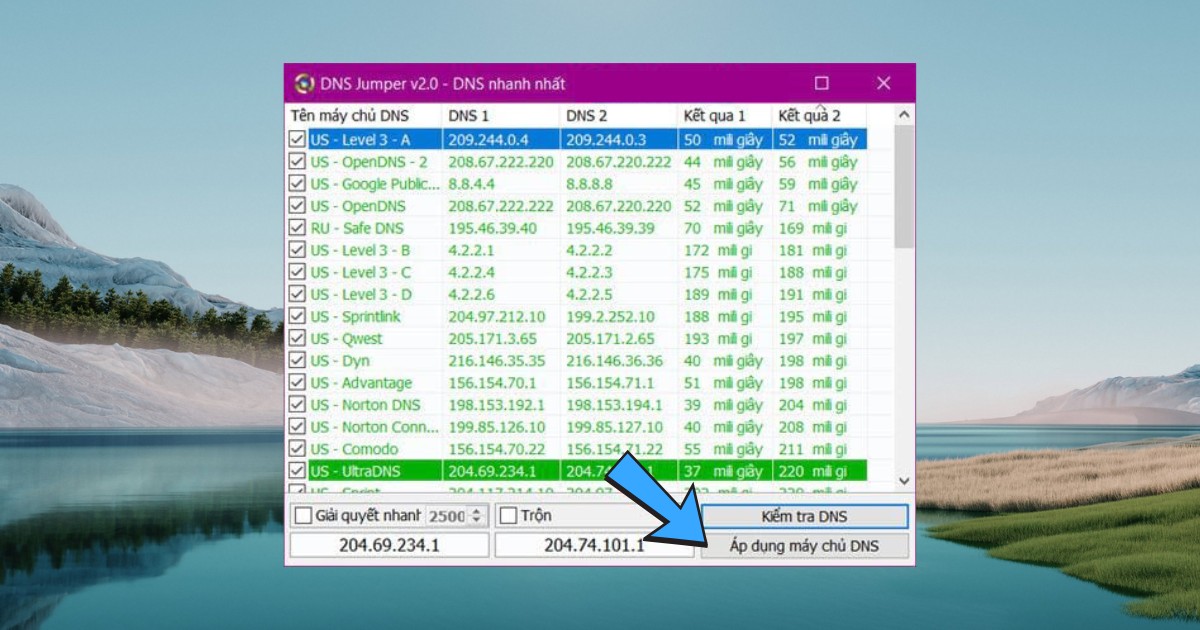1200x630 pixels.
Task: Toggle the US - Google Public checkbox
Action: (297, 184)
